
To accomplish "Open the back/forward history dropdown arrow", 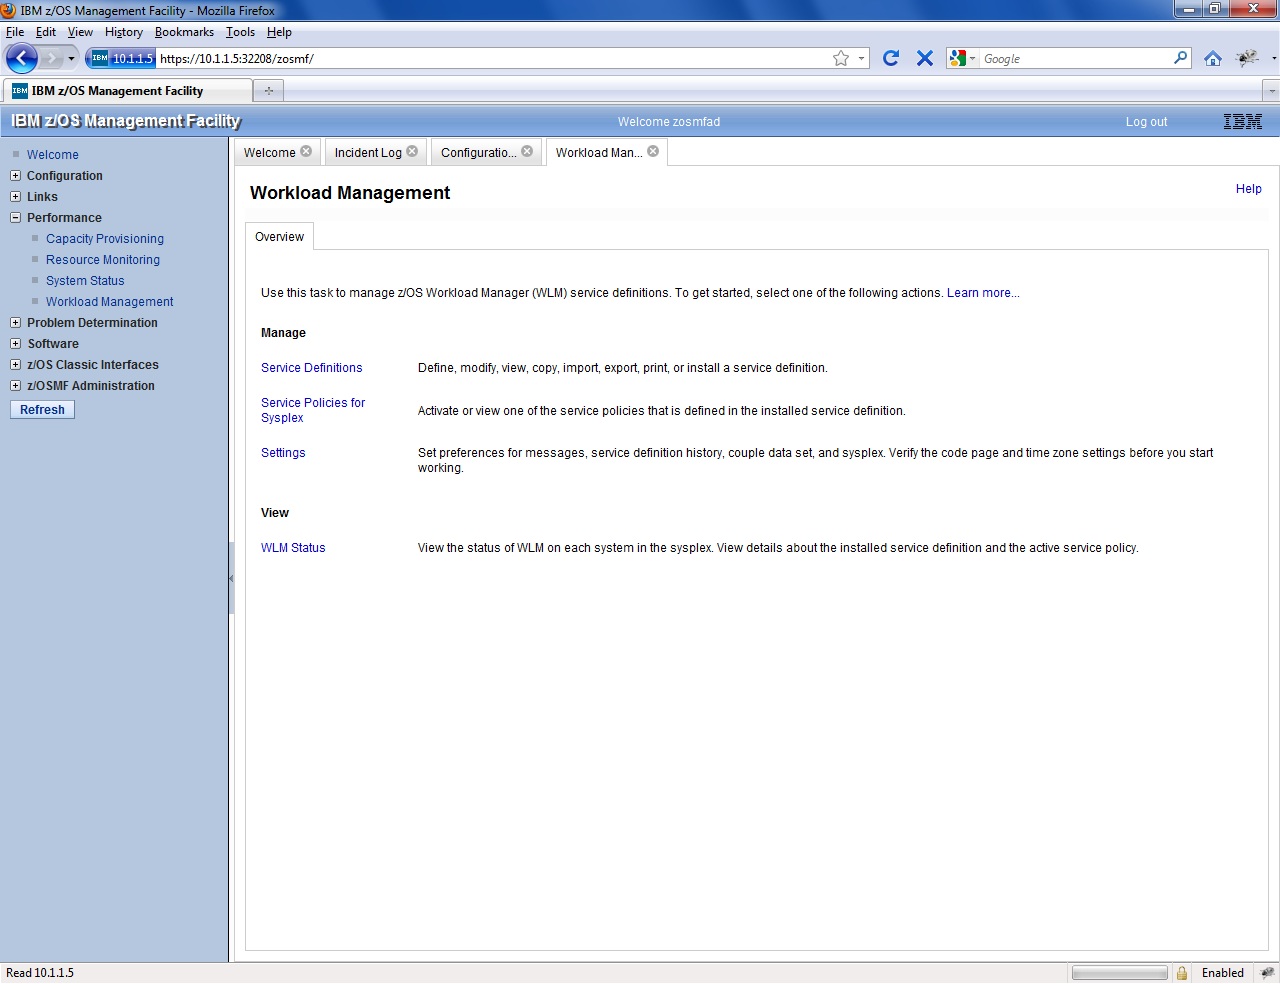I will click(71, 58).
